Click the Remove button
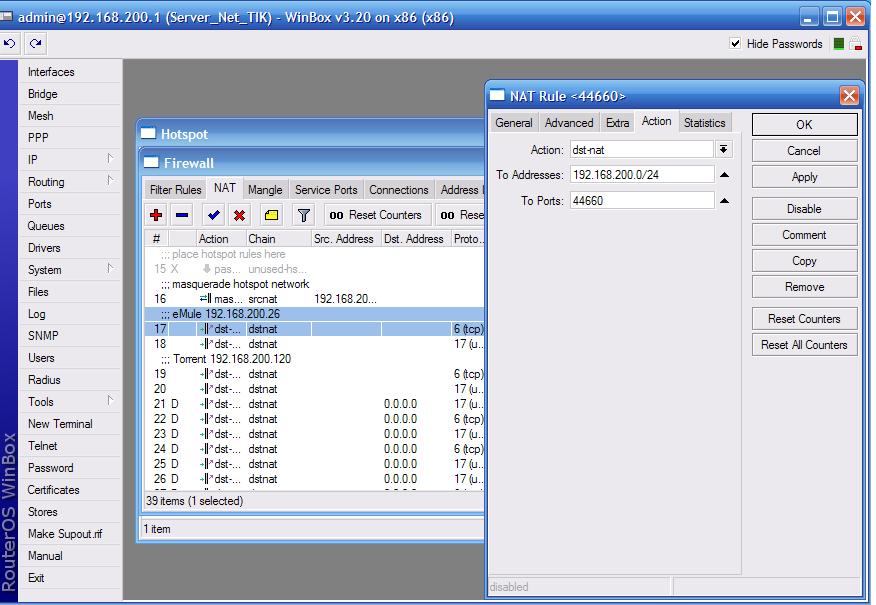The image size is (876, 605). coord(804,287)
